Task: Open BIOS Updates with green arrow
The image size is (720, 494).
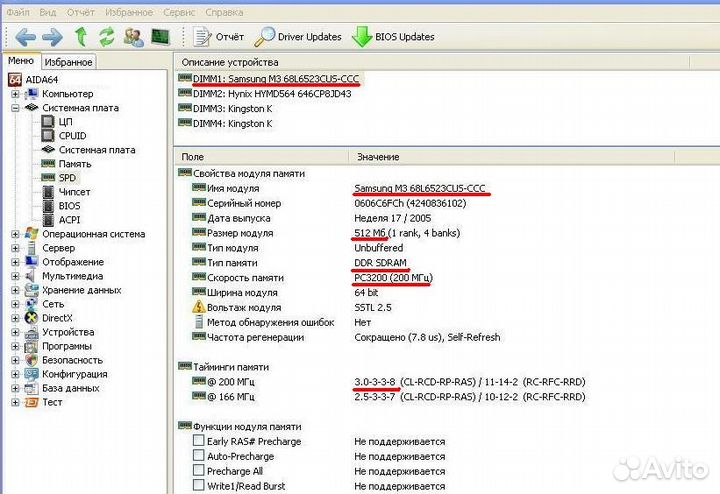Action: (x=393, y=37)
